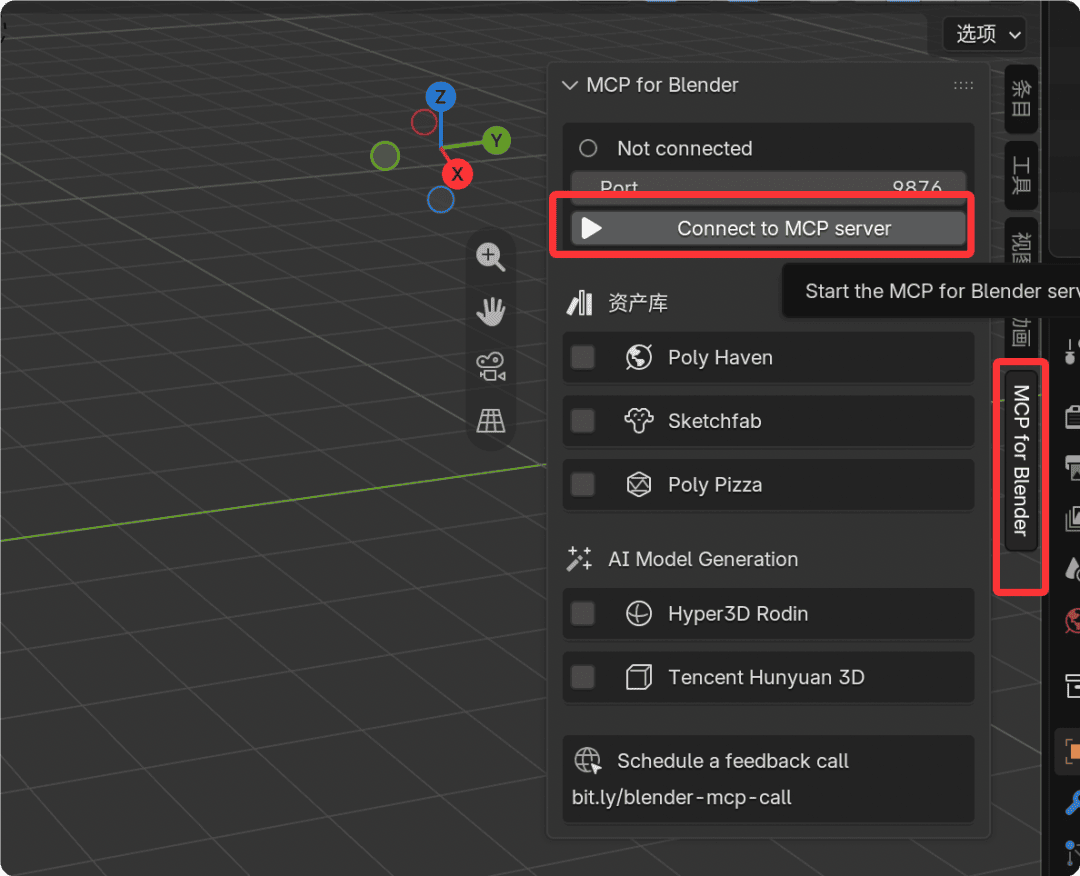The image size is (1080, 876).
Task: Click the zoom magnifier viewport icon
Action: (490, 257)
